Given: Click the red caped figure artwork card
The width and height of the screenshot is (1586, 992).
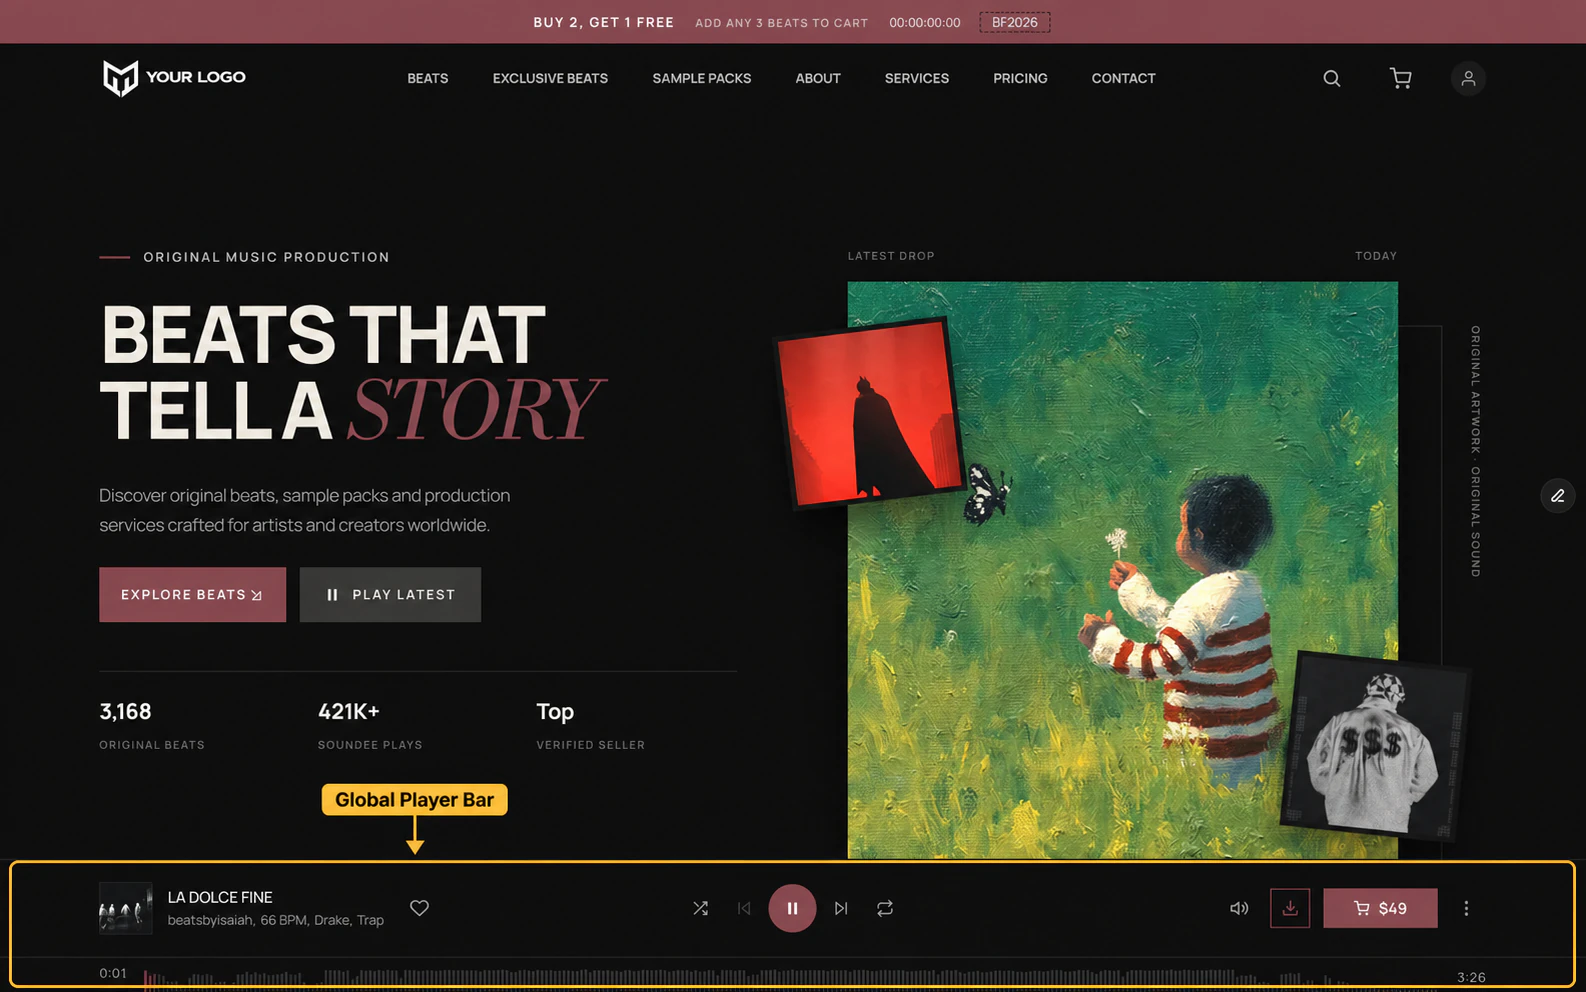Looking at the screenshot, I should [868, 413].
